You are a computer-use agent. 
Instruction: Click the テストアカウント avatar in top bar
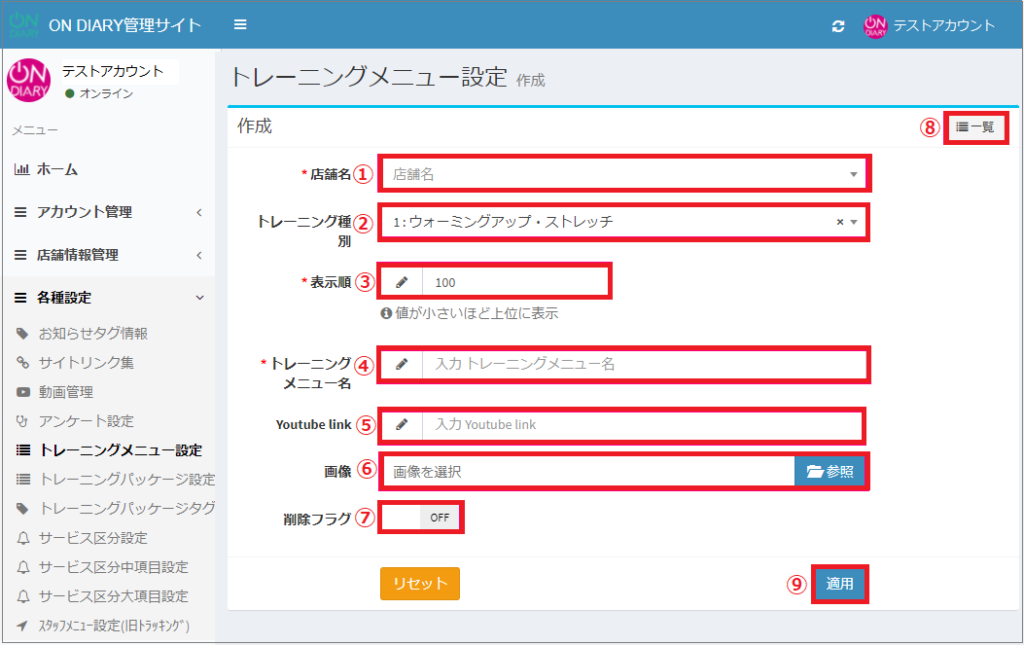875,26
